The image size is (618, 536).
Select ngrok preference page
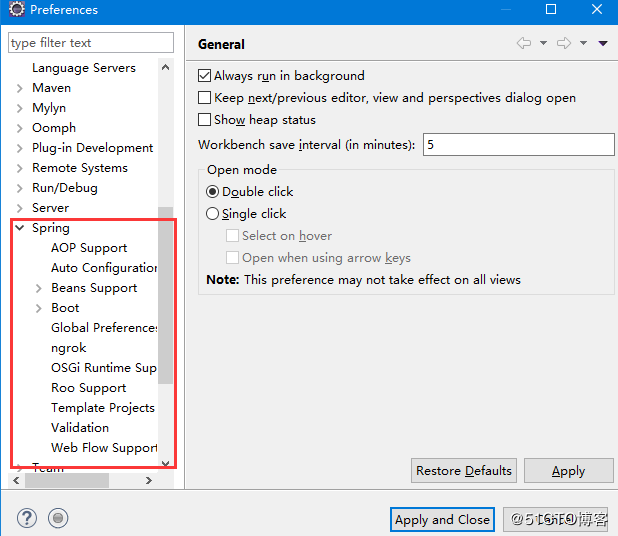(x=69, y=348)
